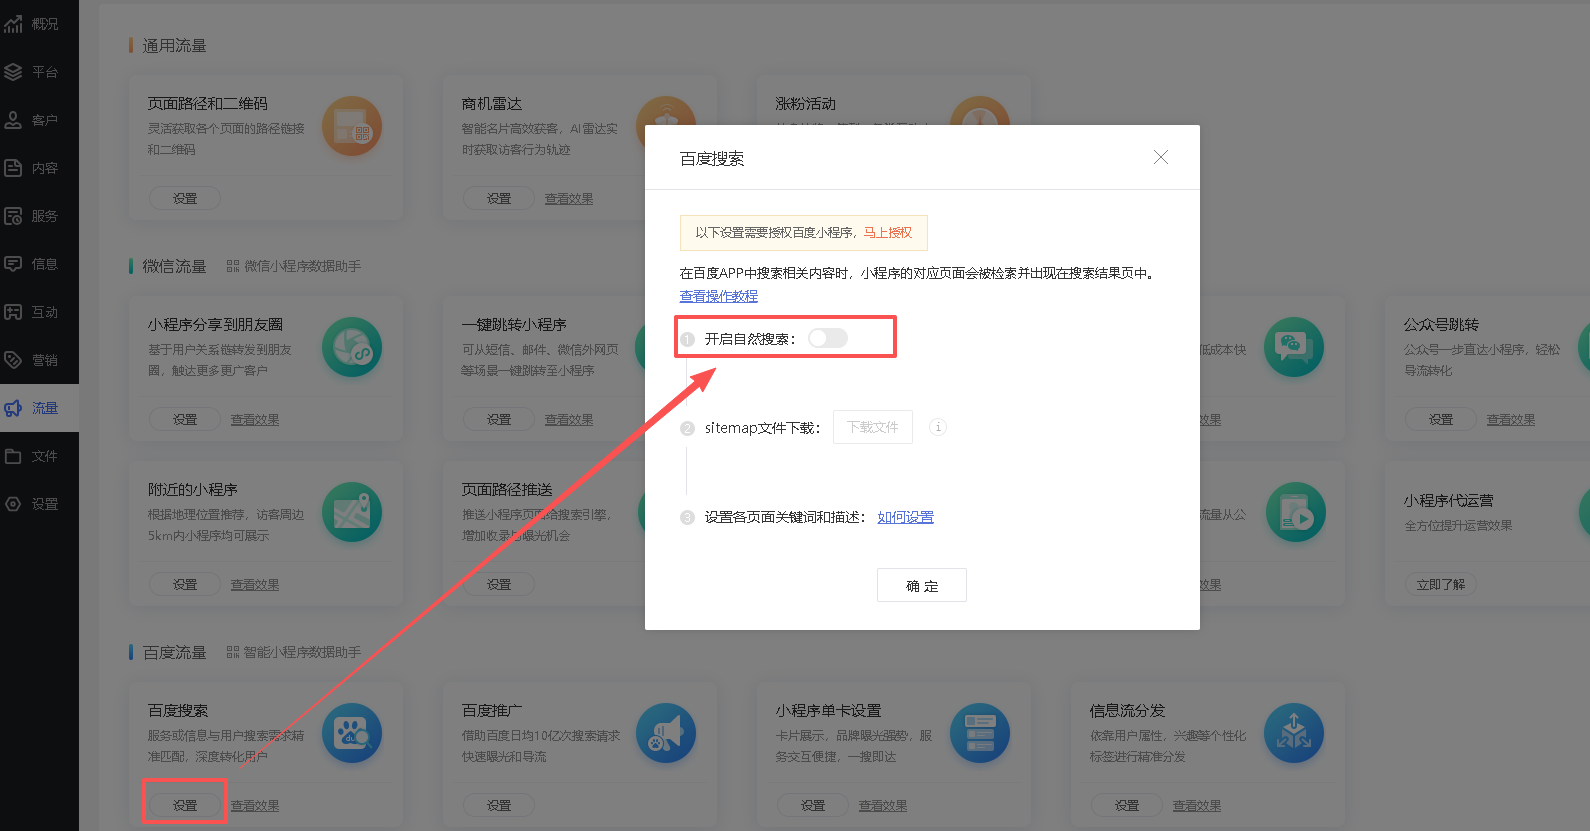Click 查看效果 under 小程序单卡设置

pos(883,806)
